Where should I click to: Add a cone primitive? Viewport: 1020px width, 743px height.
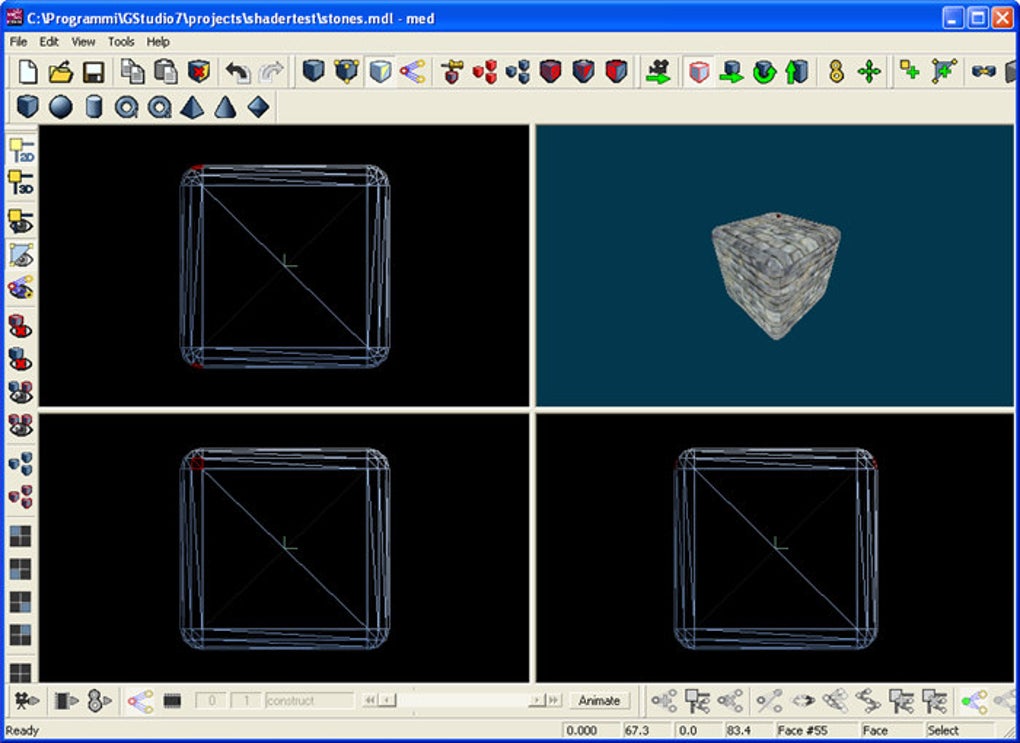[x=225, y=107]
